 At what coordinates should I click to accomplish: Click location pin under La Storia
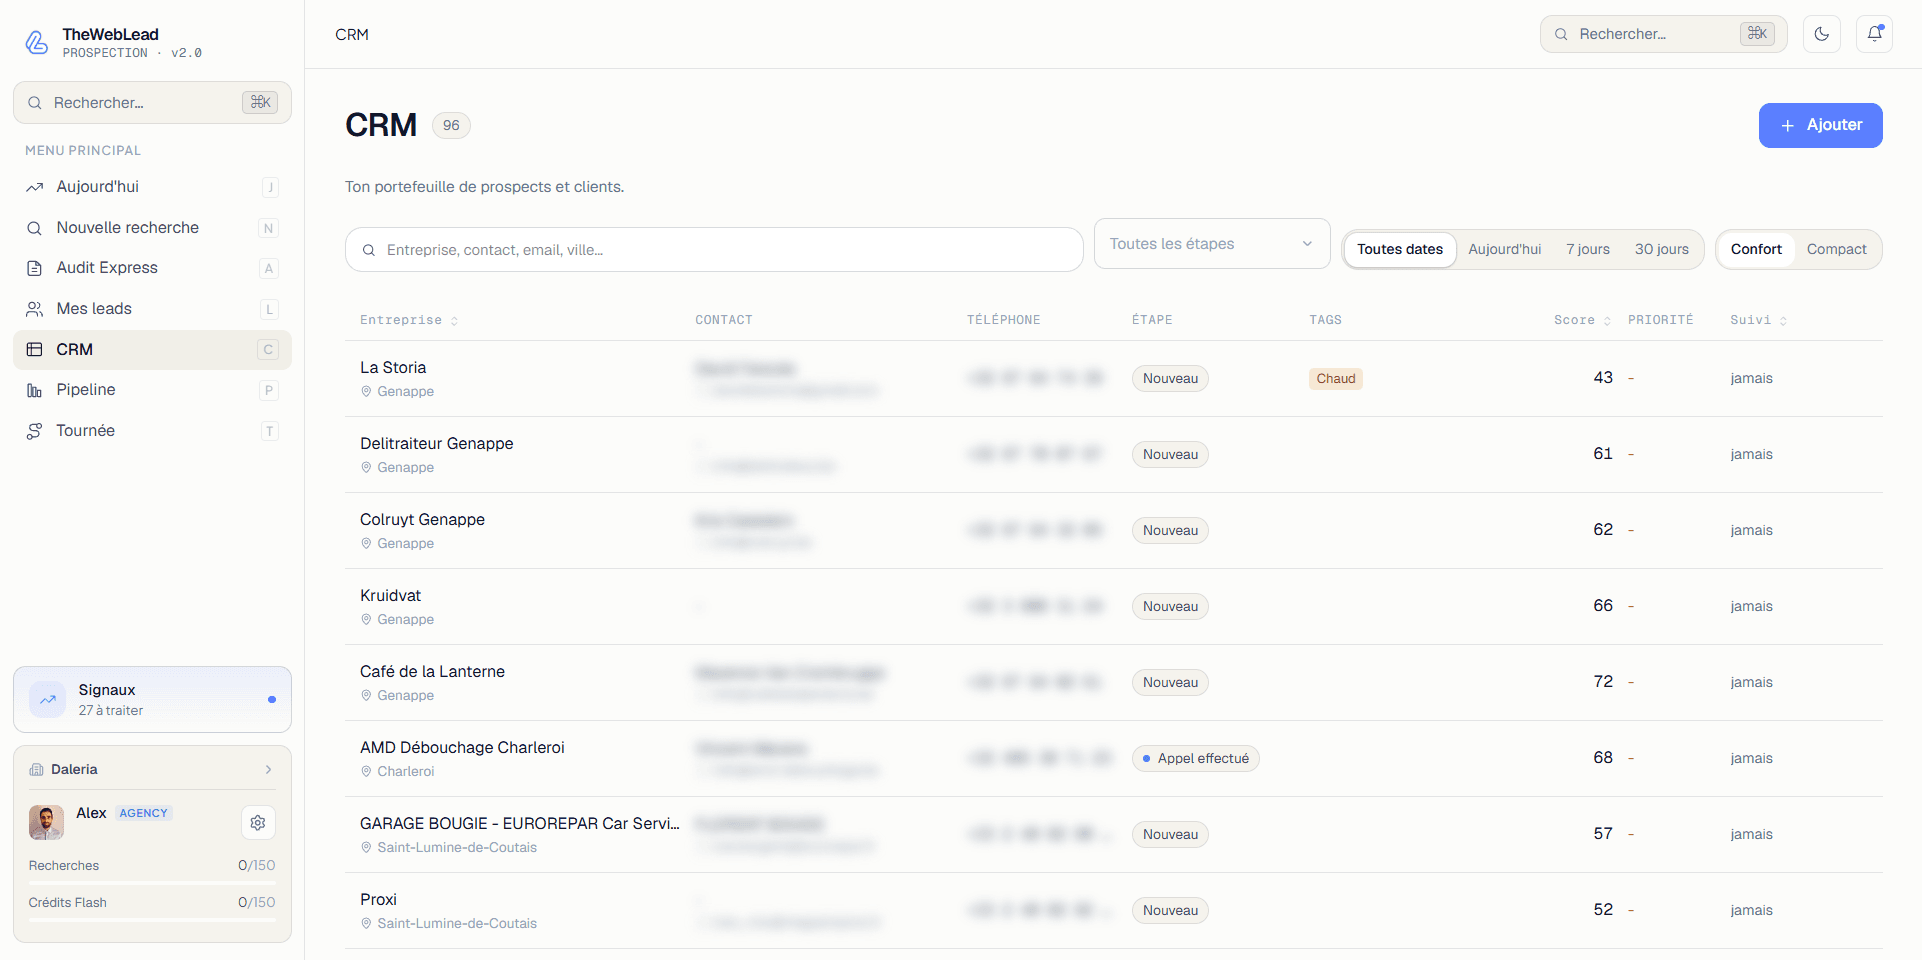366,392
